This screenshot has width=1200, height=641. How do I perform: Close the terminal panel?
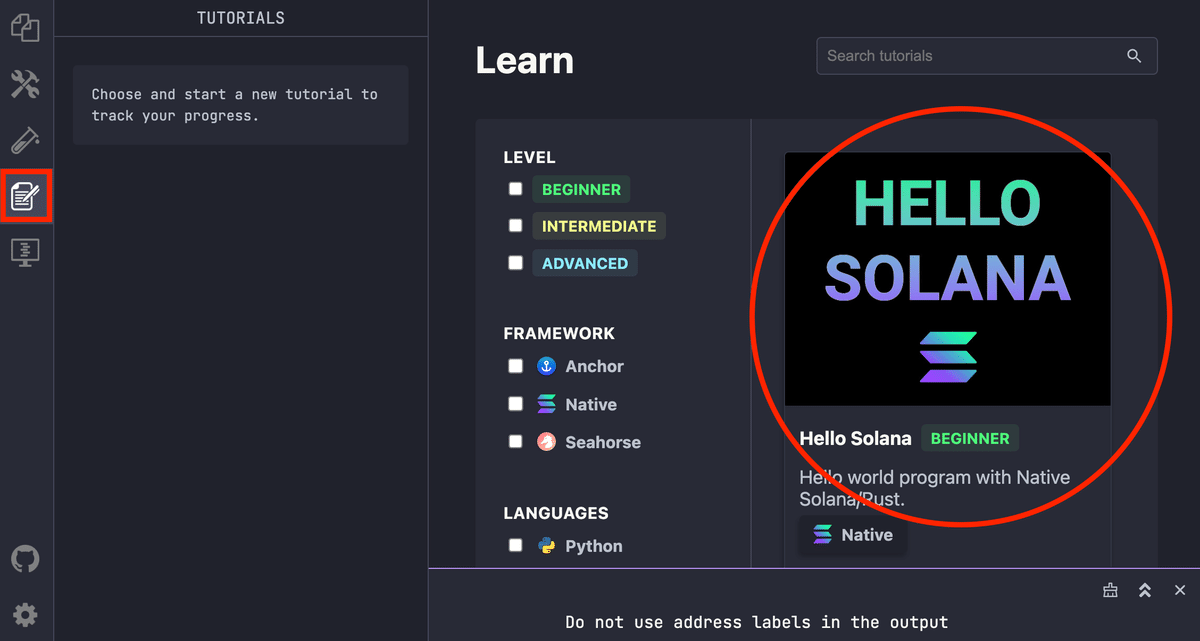(x=1180, y=590)
